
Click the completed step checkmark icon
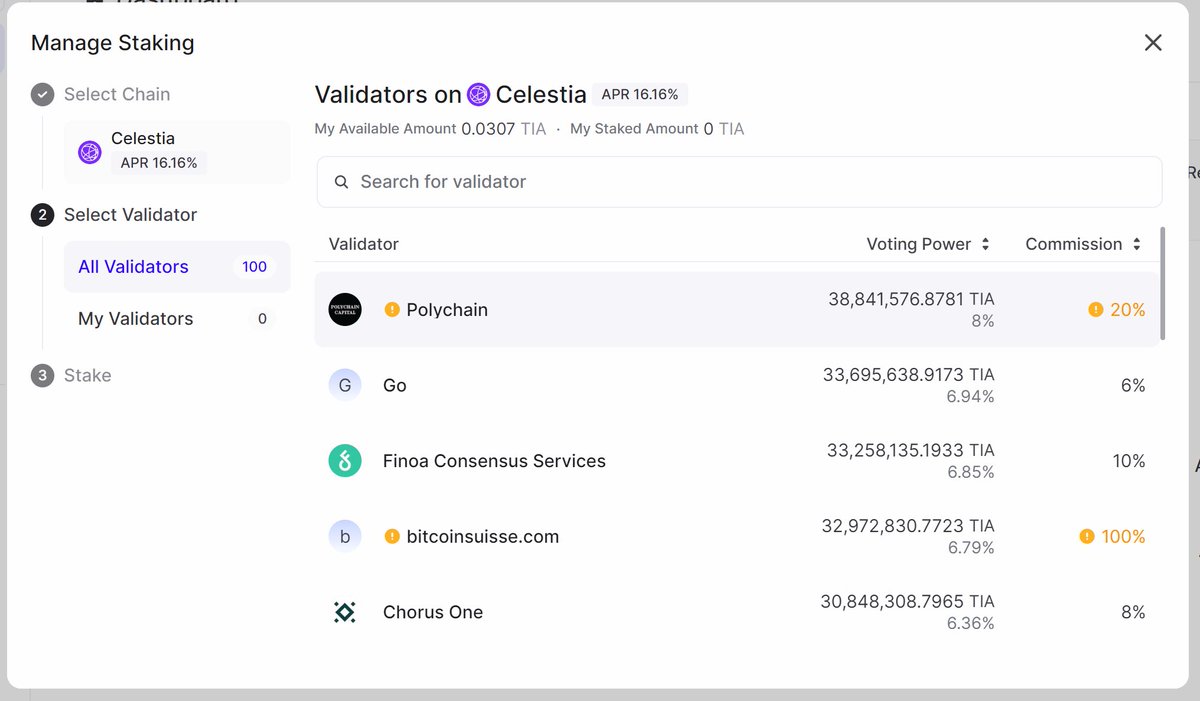(42, 95)
